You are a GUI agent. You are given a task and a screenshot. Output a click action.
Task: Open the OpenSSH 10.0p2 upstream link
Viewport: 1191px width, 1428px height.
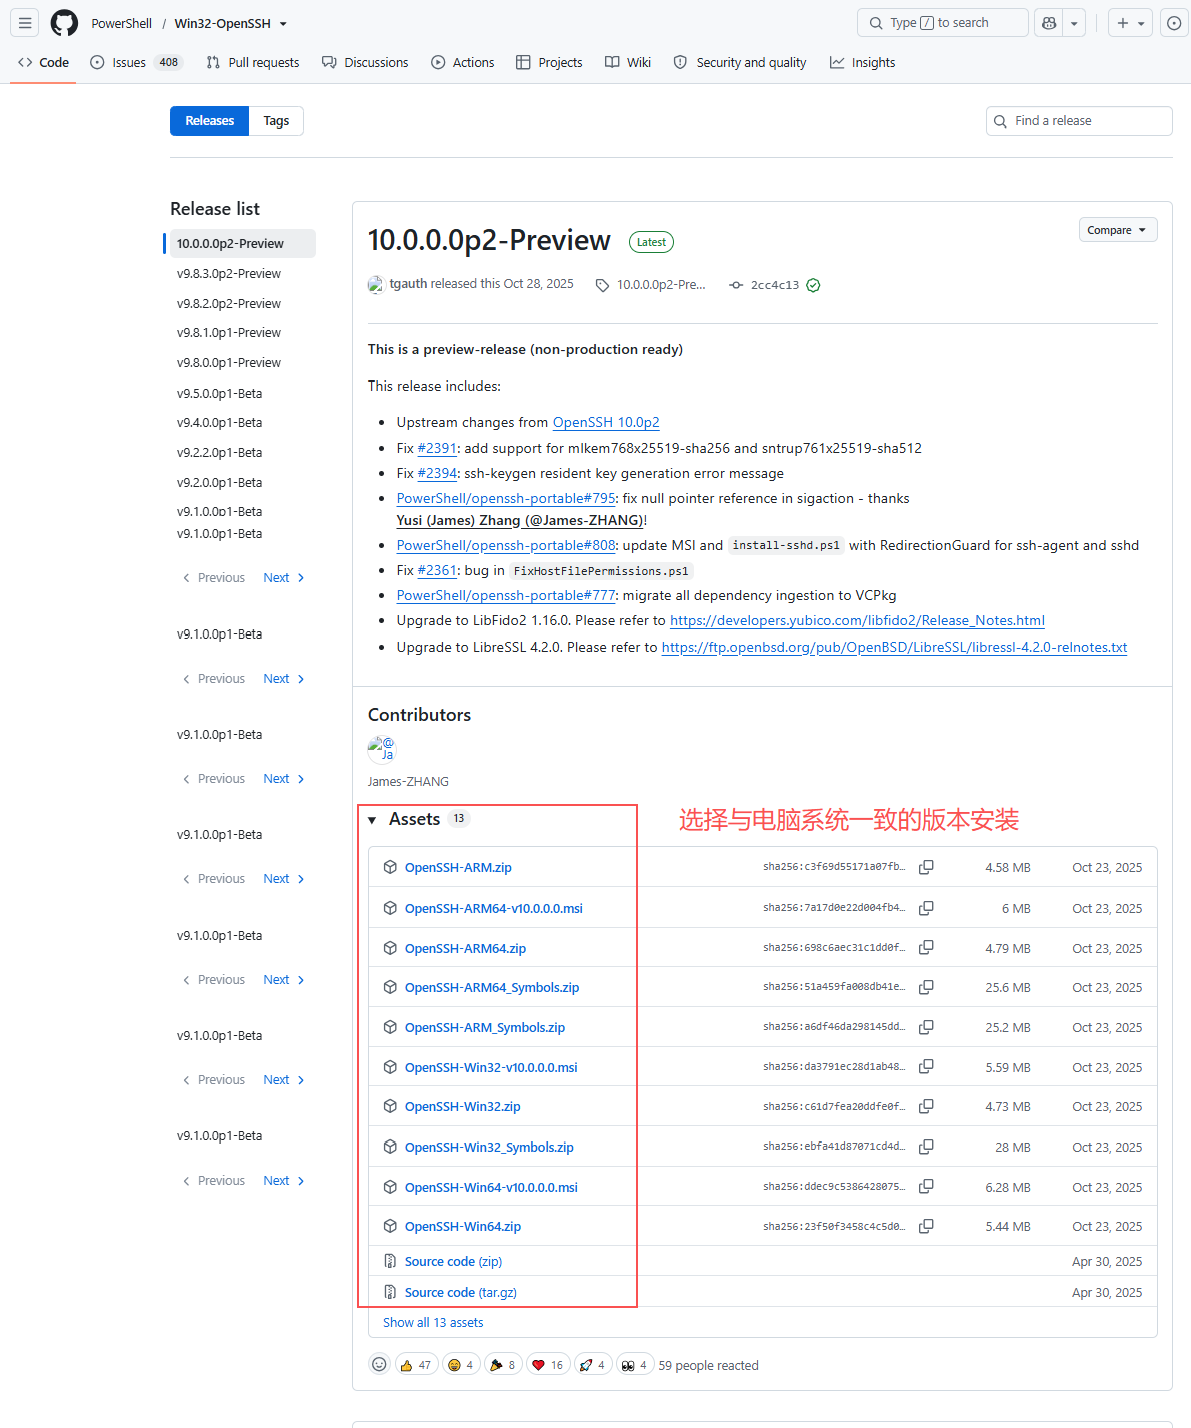pos(606,422)
